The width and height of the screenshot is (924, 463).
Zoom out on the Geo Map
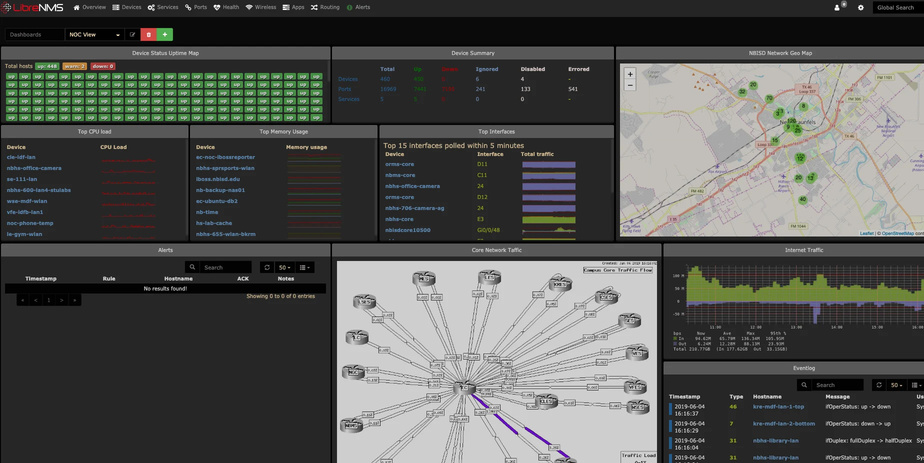coord(630,85)
